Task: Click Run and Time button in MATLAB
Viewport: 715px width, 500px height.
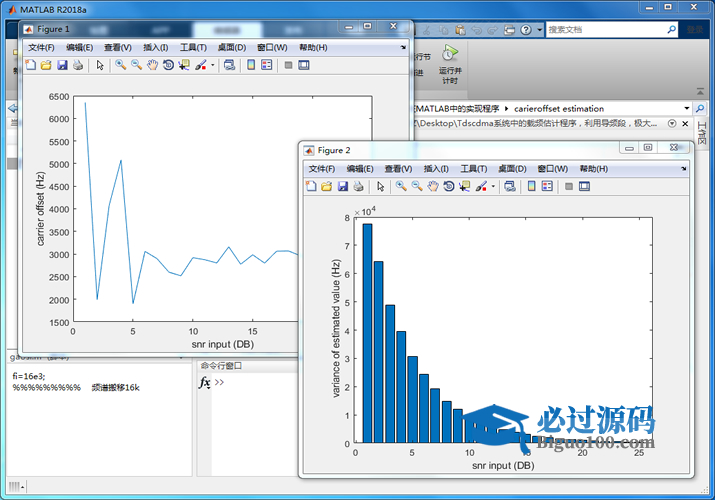Action: 450,64
